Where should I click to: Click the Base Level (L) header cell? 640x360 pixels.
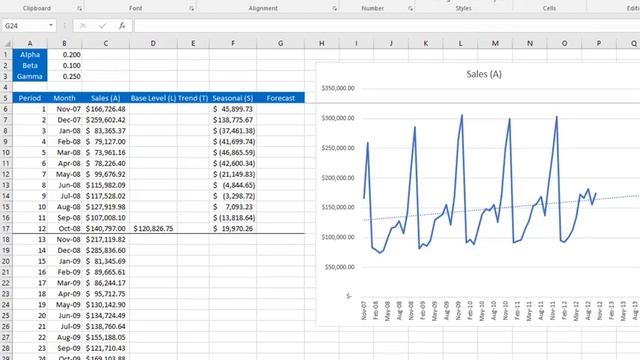point(153,98)
